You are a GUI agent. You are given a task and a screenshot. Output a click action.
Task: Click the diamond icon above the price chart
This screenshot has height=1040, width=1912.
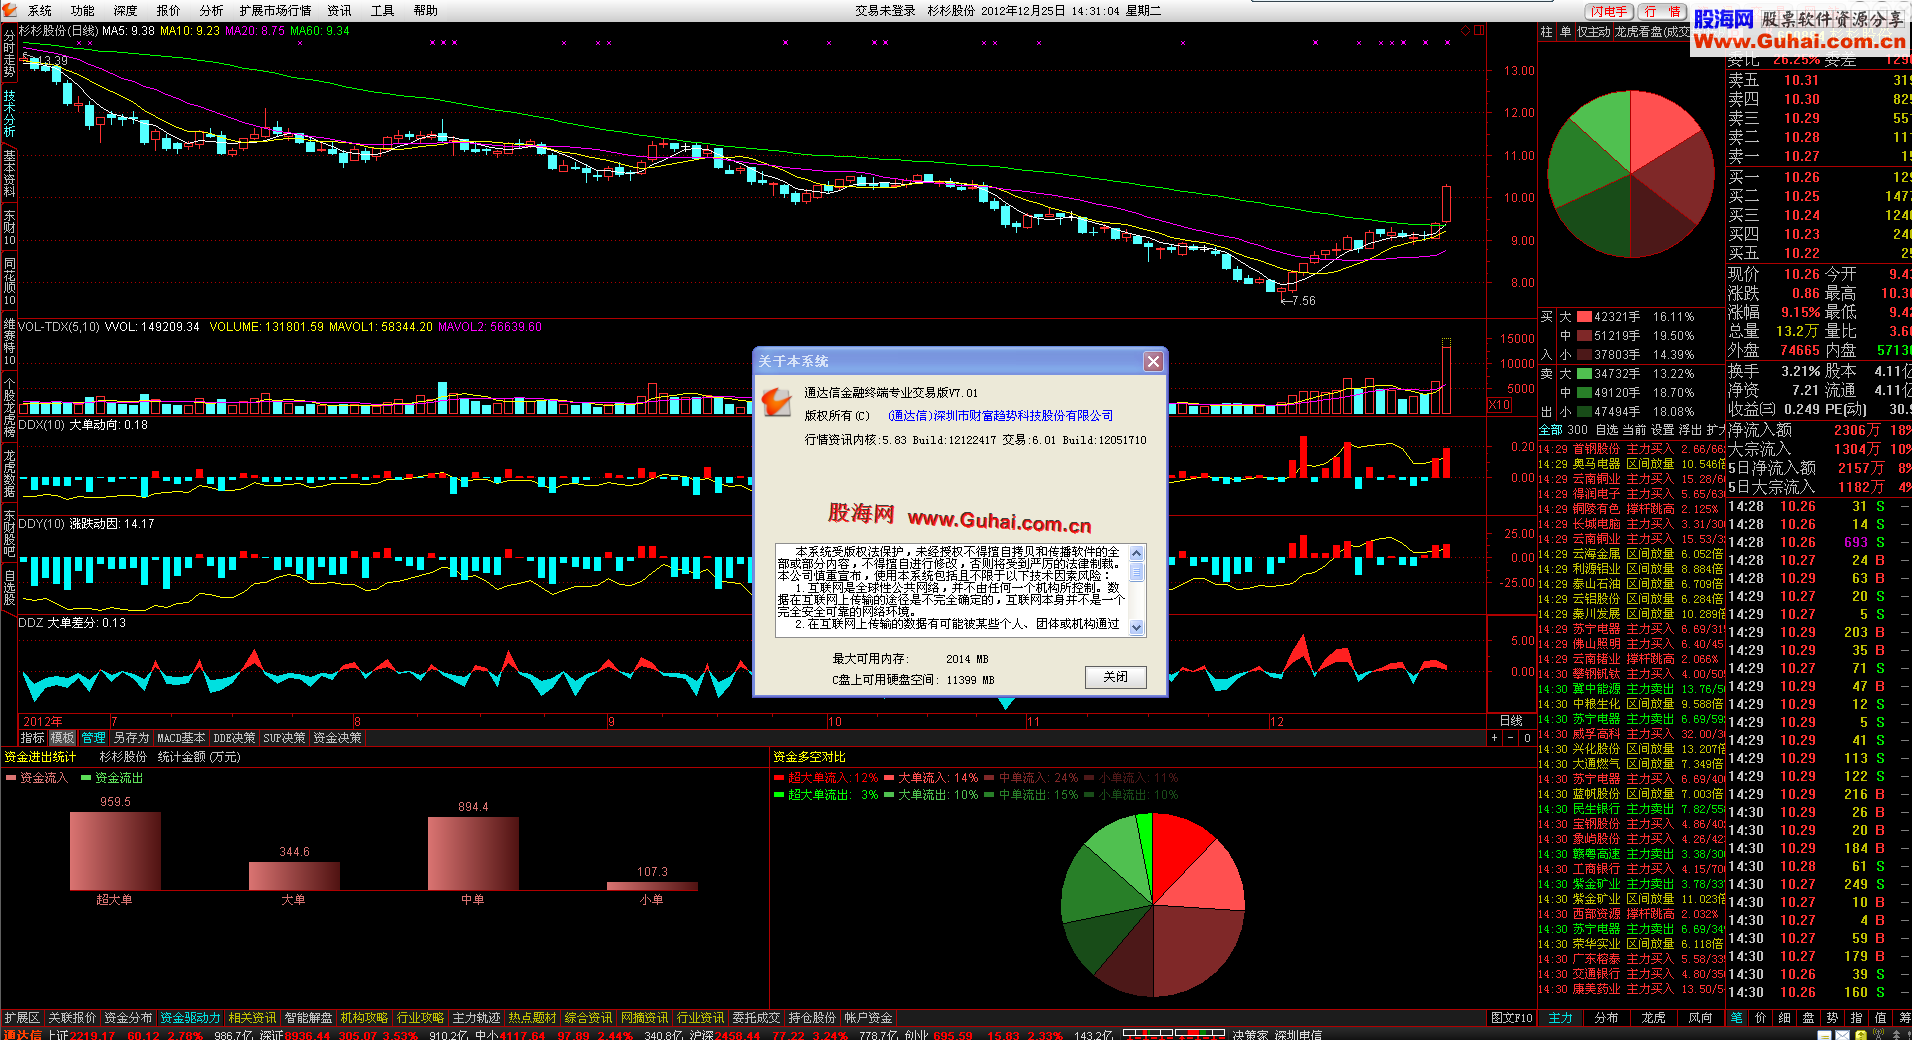pos(1466,31)
